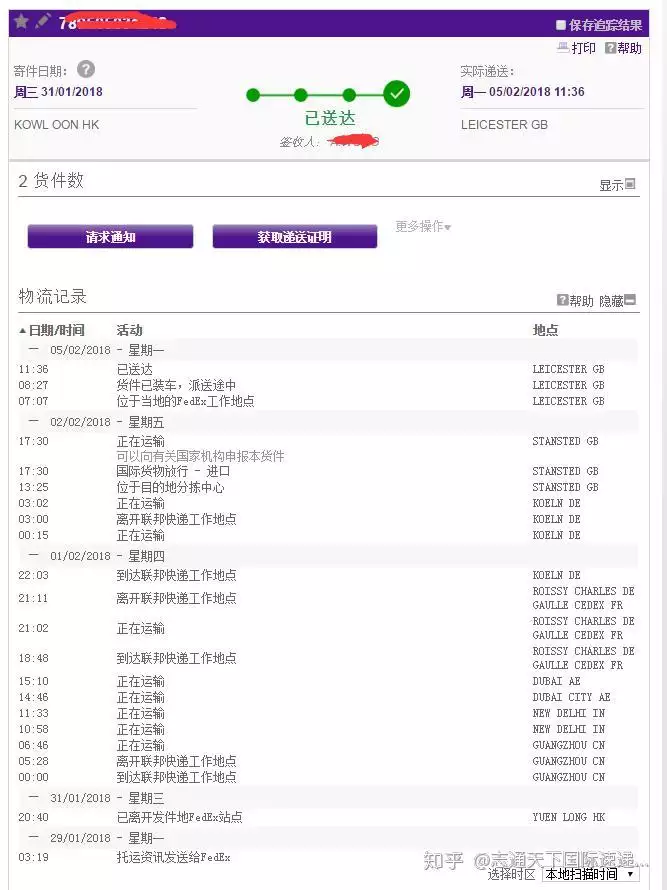Click the 周一 05/02/2018 11:36 delivery time
Screen dimensions: 667x890
[x=522, y=92]
